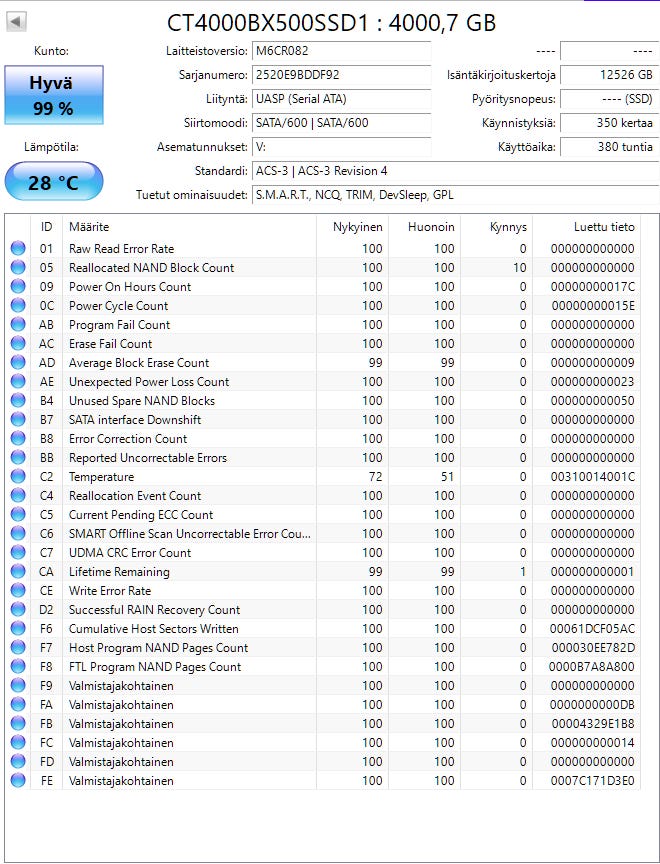Click the Käyttöaika field showing 380 tuntia
Viewport: 660px width, 864px height.
point(609,147)
